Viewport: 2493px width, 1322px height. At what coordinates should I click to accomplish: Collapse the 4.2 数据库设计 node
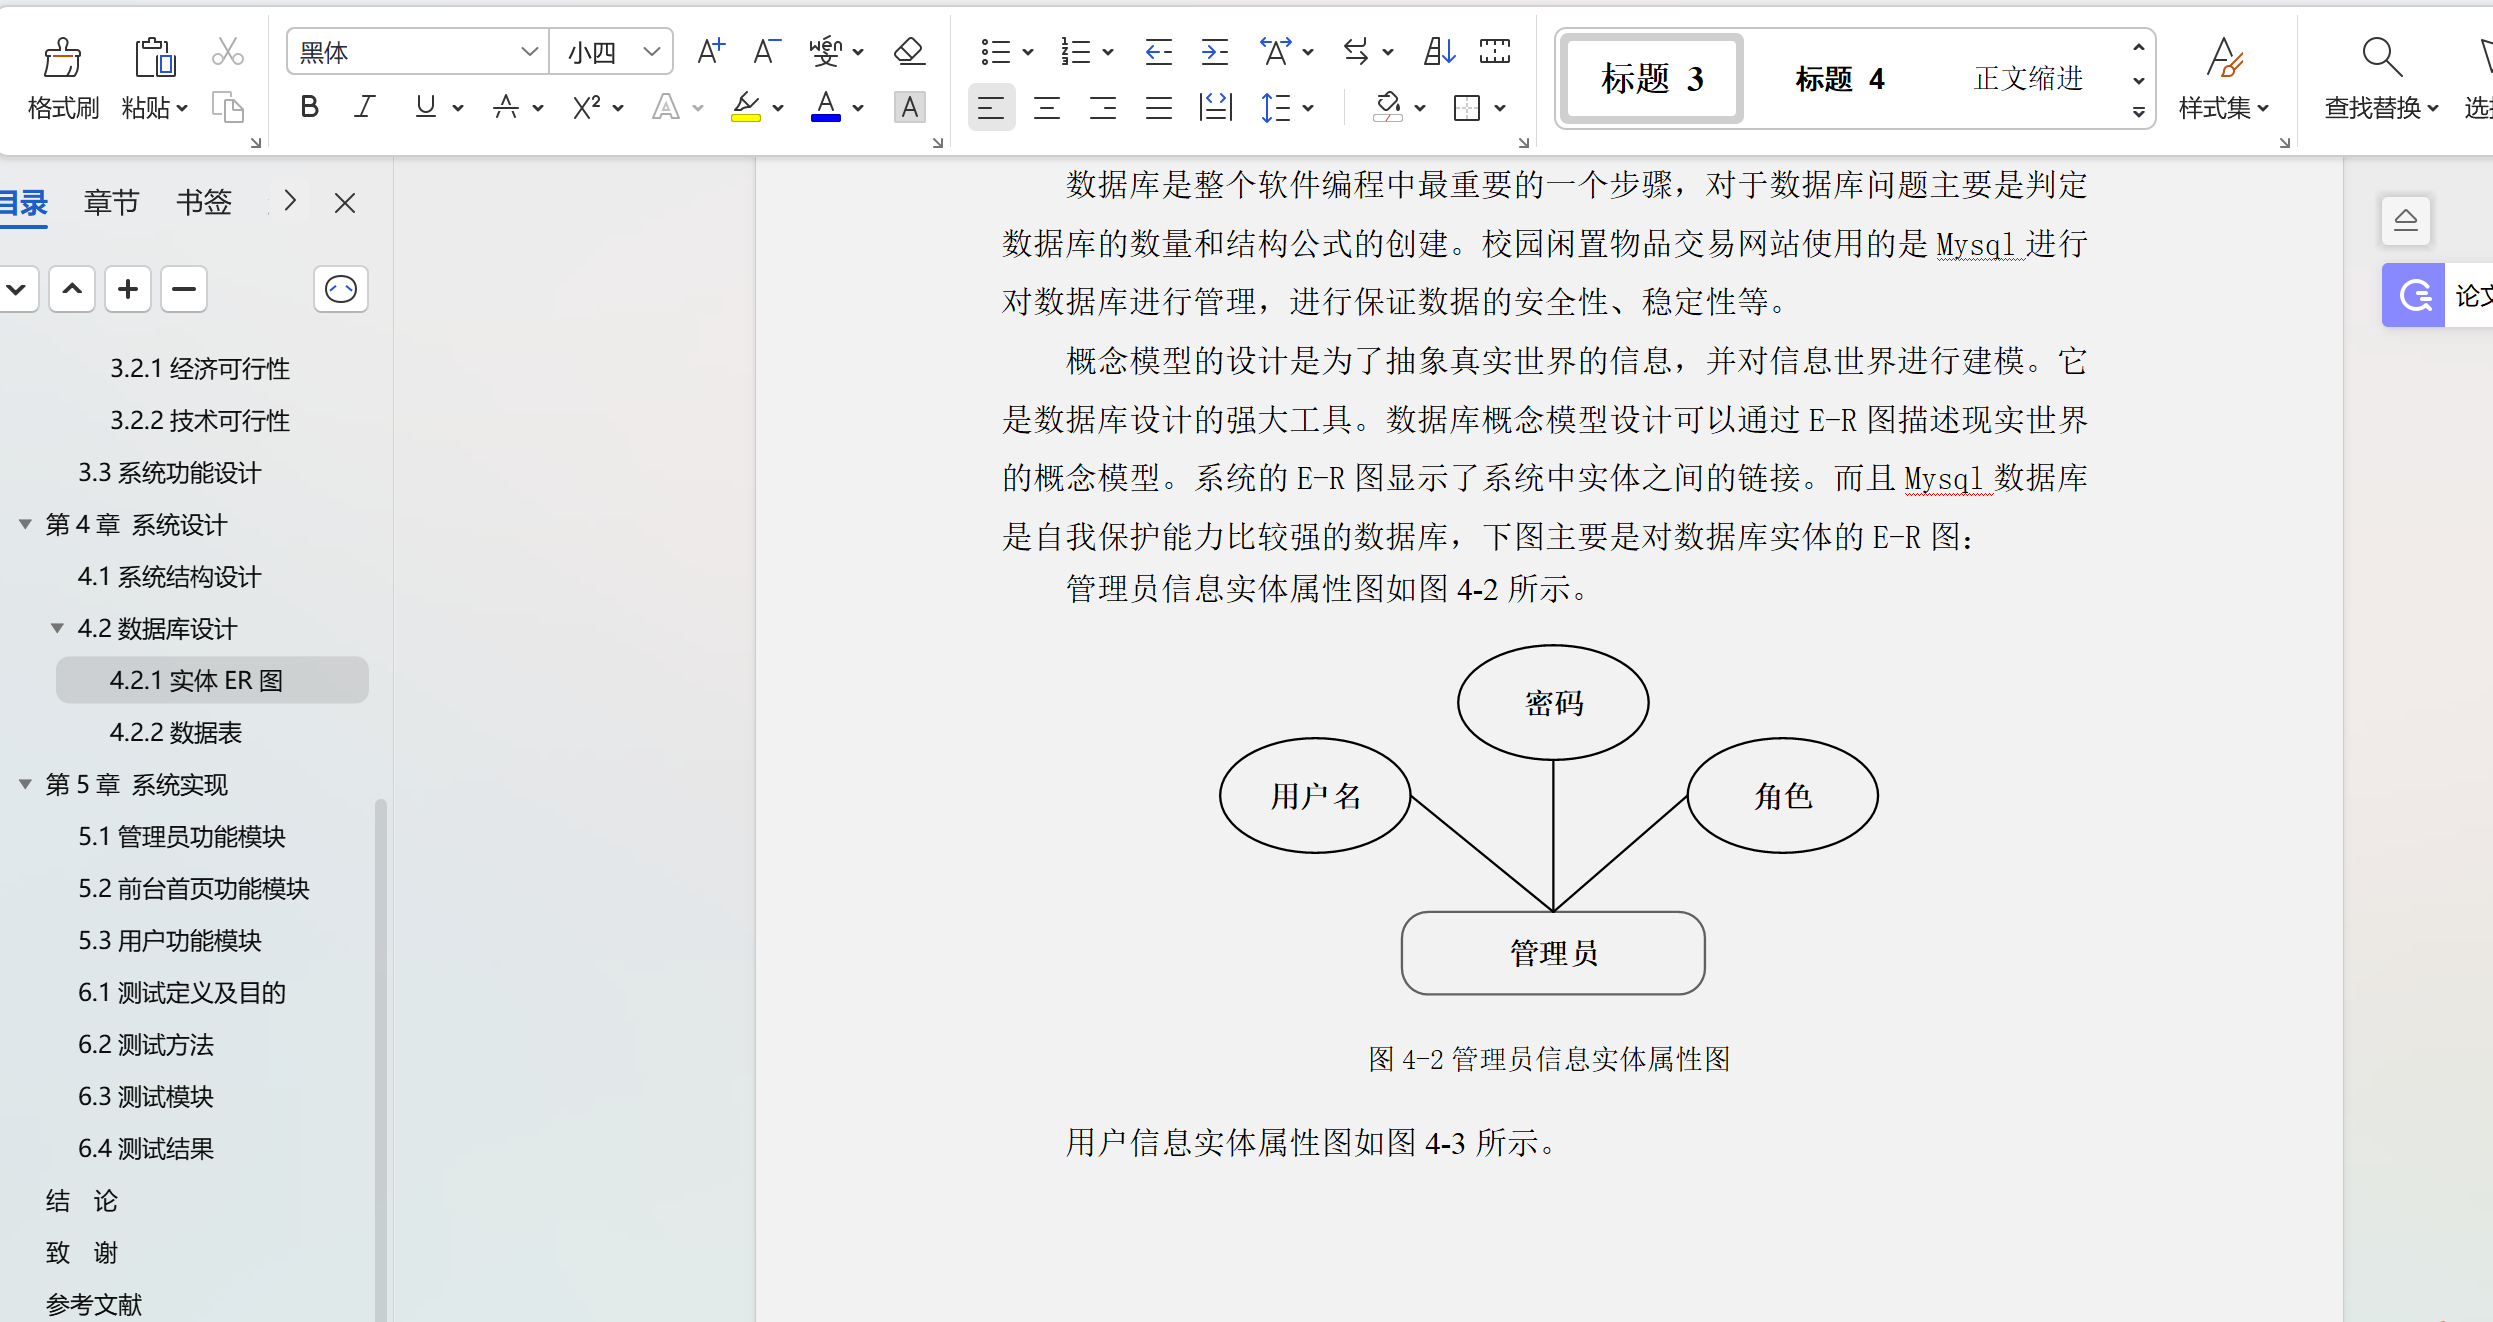pos(57,628)
